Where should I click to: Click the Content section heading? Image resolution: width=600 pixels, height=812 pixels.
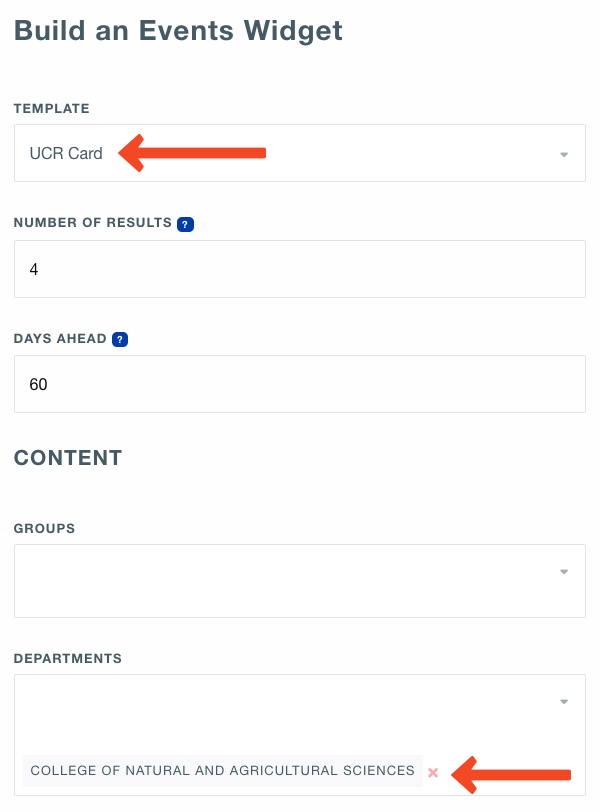(68, 458)
